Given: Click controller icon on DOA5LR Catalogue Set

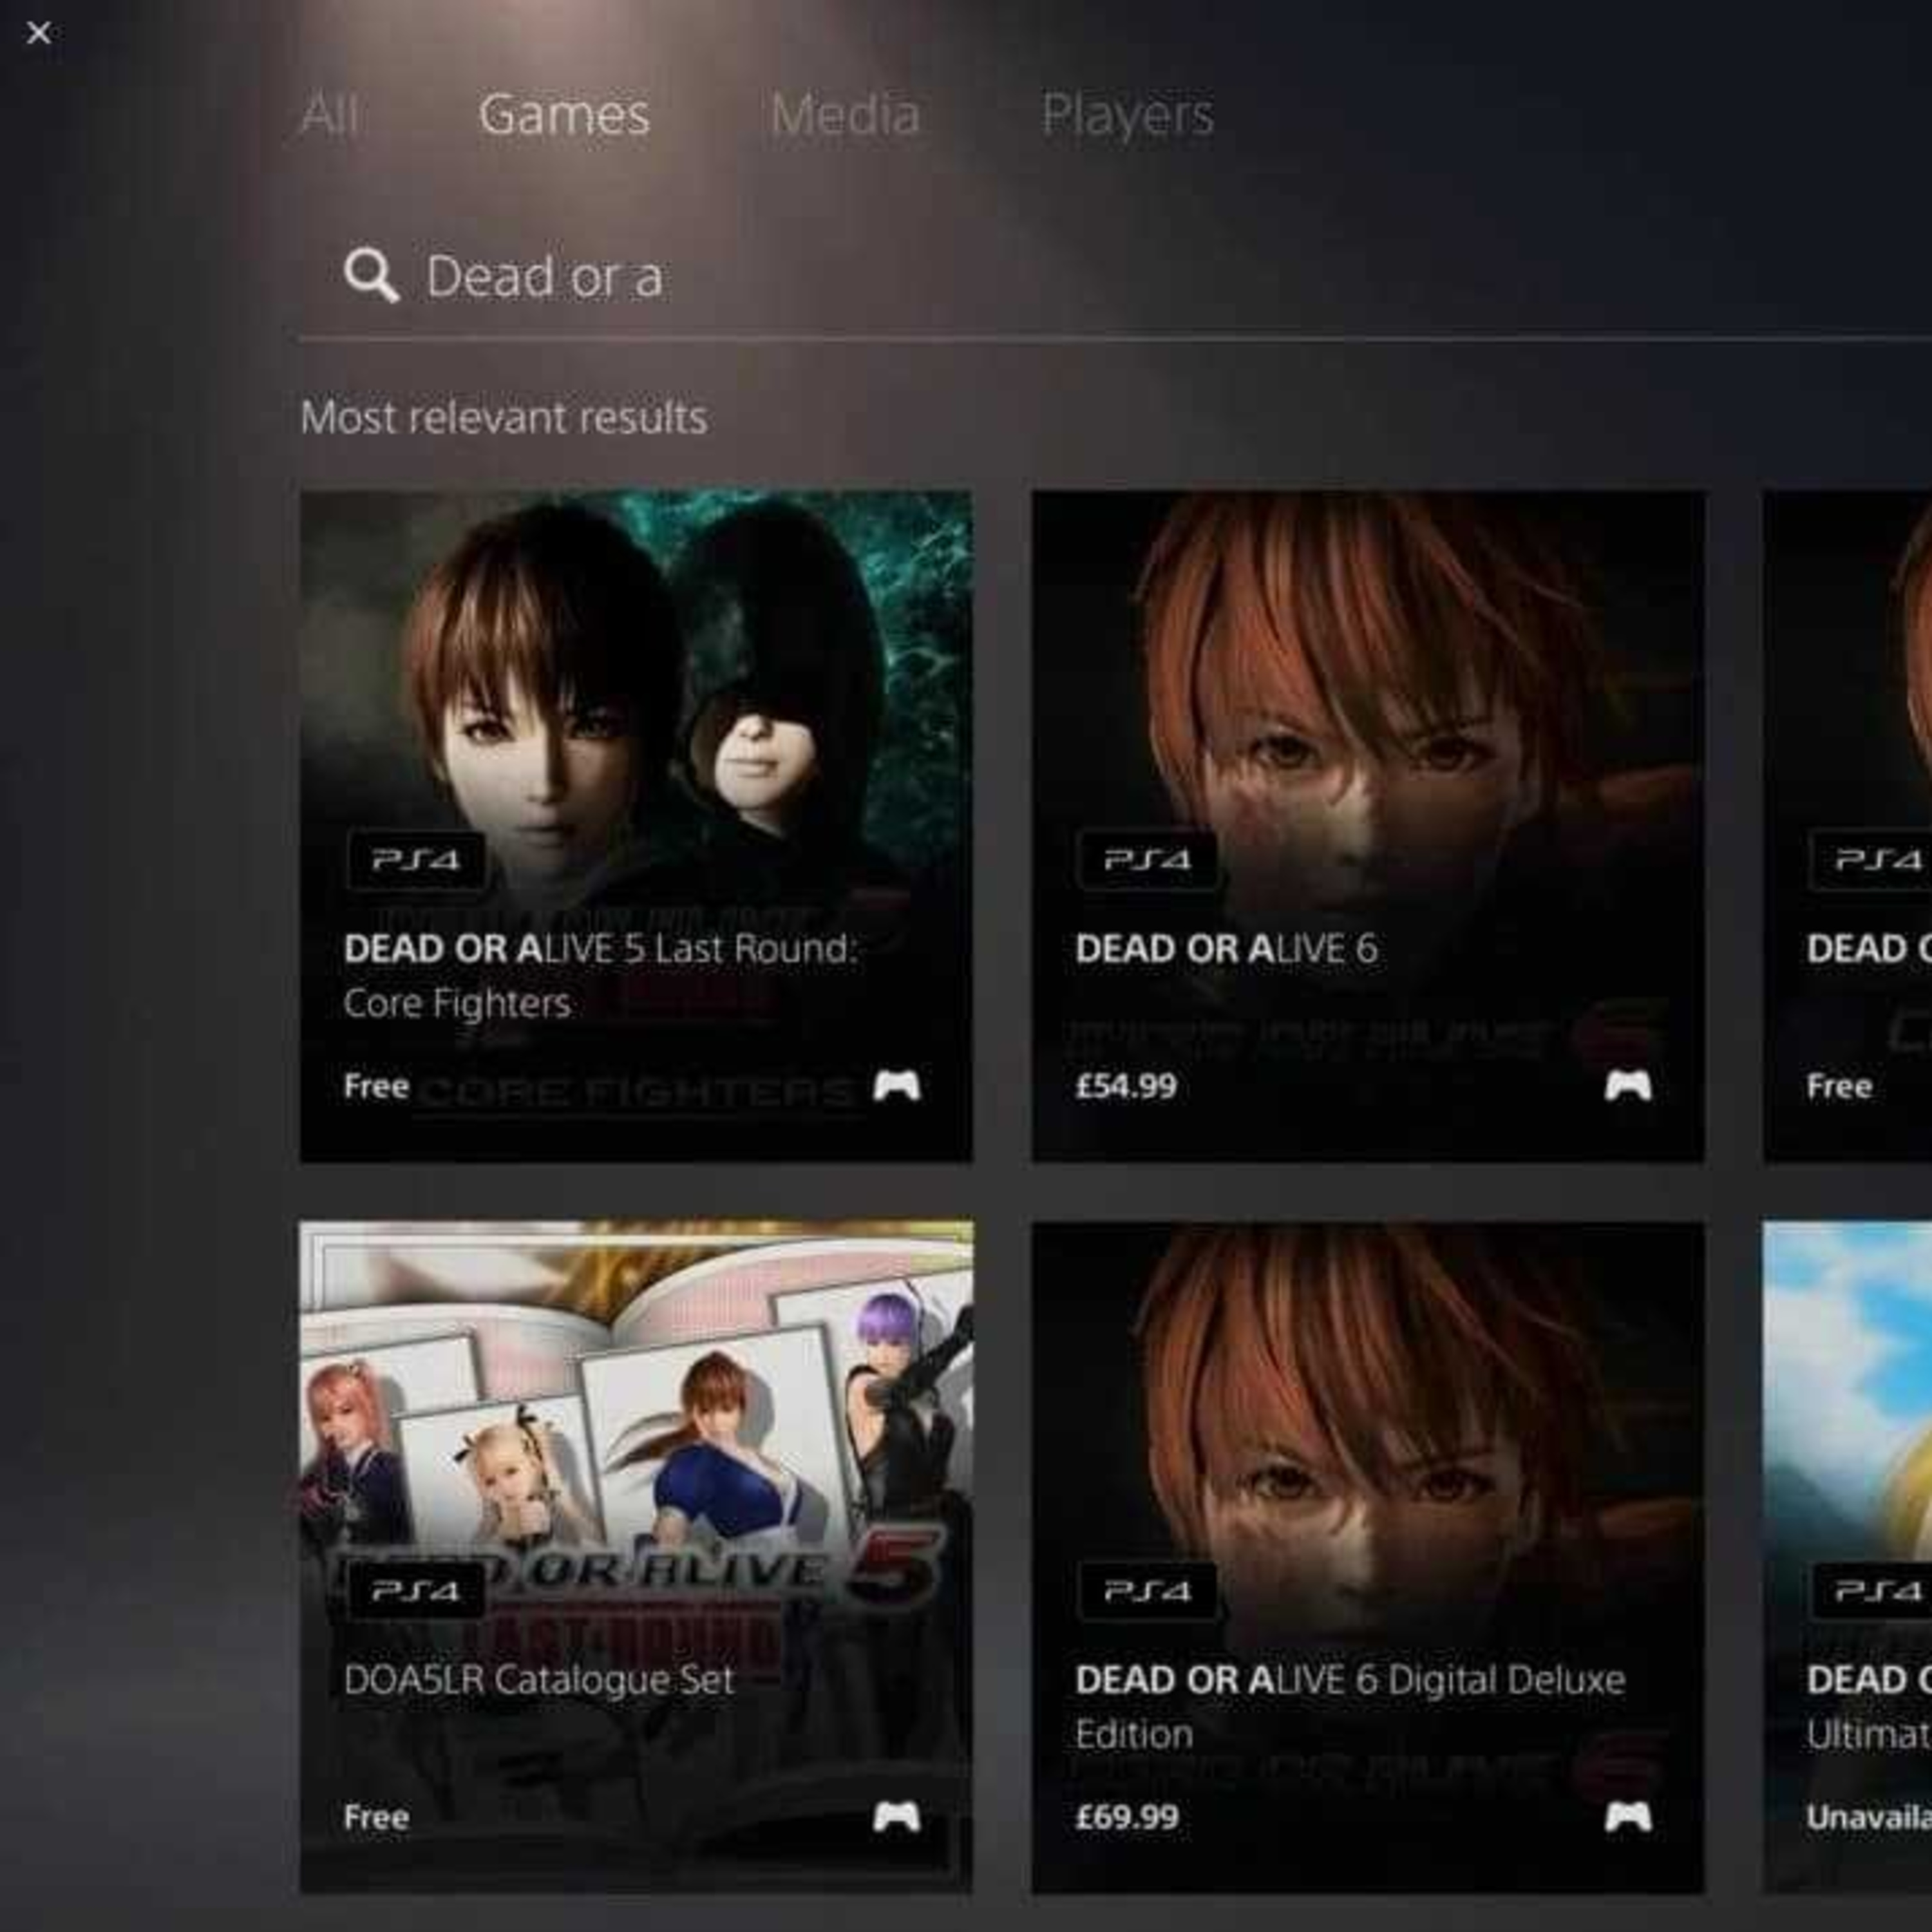Looking at the screenshot, I should point(897,1816).
